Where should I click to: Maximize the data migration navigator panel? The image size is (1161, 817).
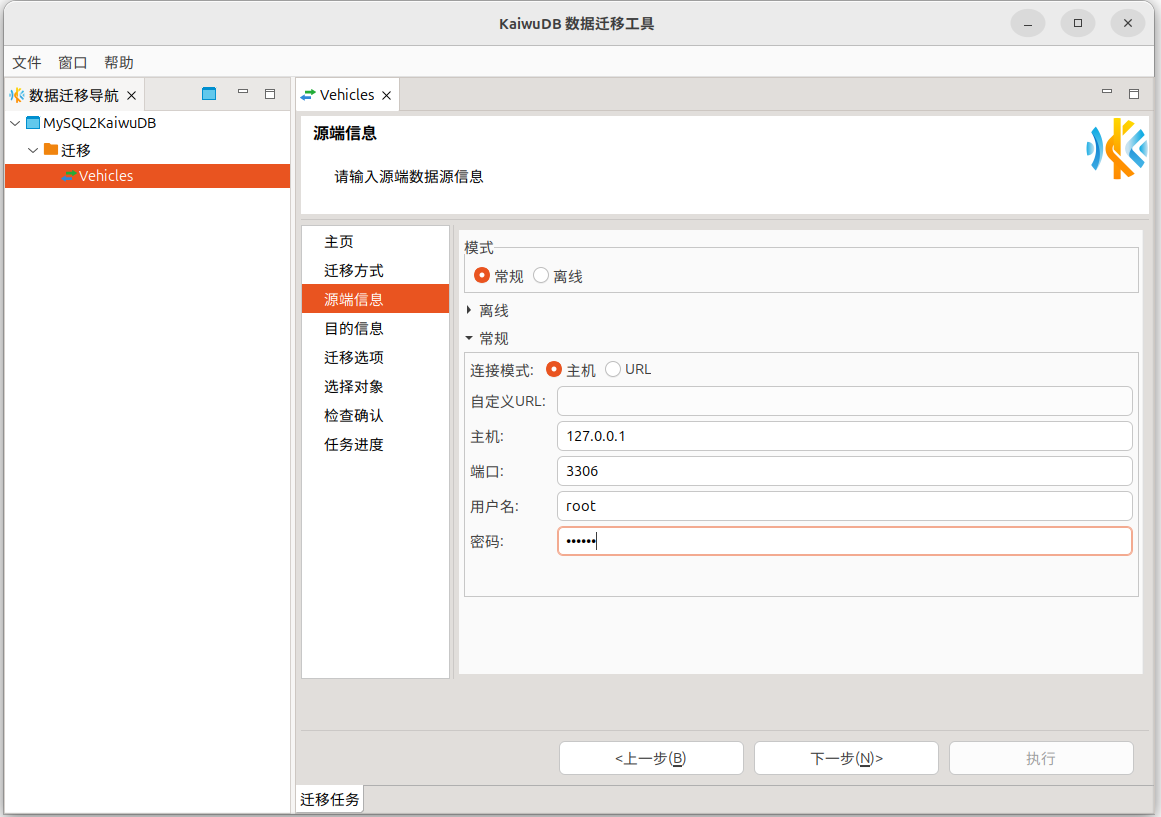(x=270, y=94)
